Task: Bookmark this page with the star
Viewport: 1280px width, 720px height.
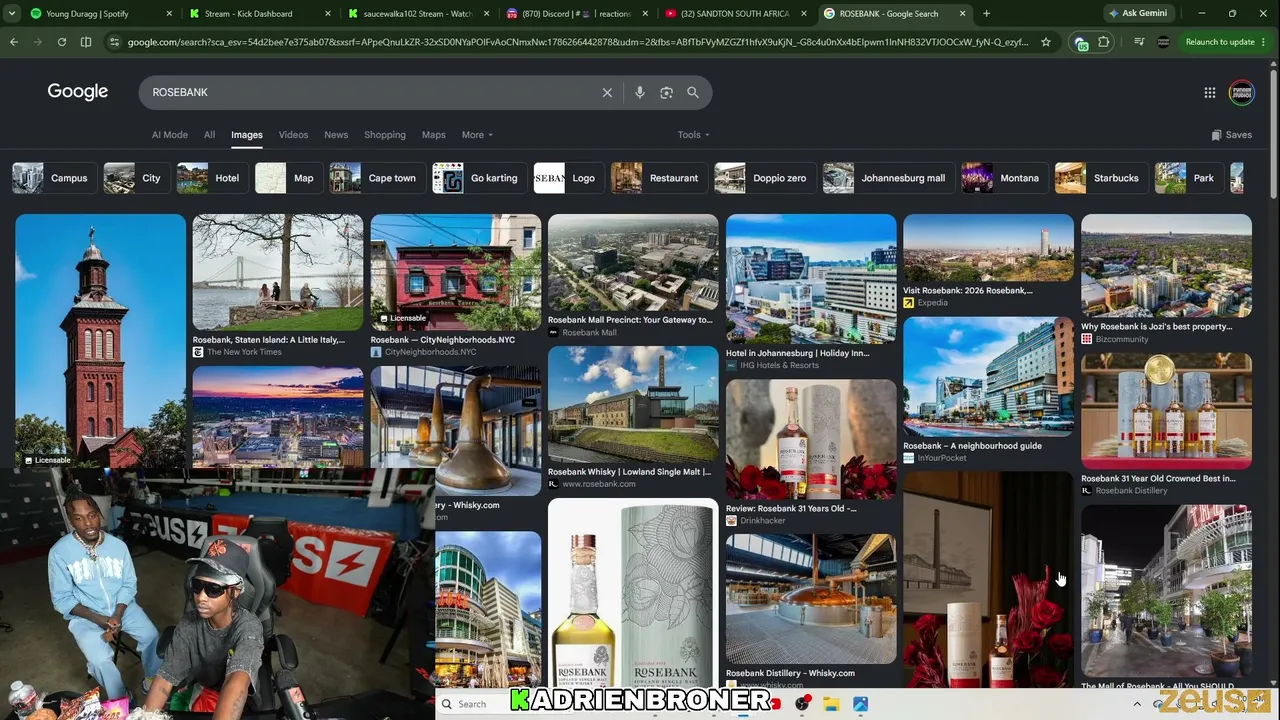Action: pyautogui.click(x=1046, y=42)
